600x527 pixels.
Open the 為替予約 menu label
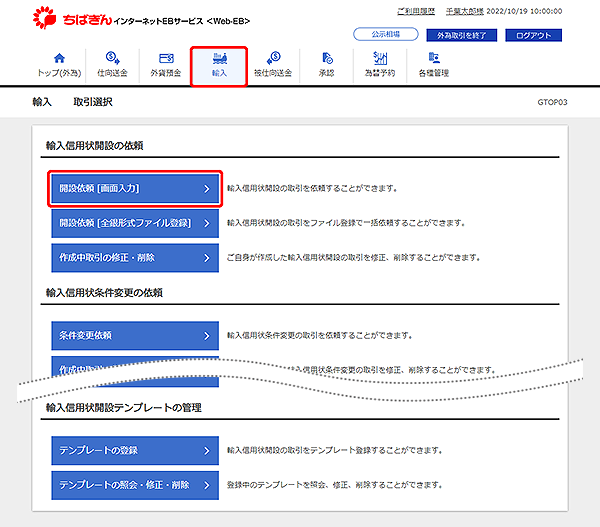click(380, 73)
